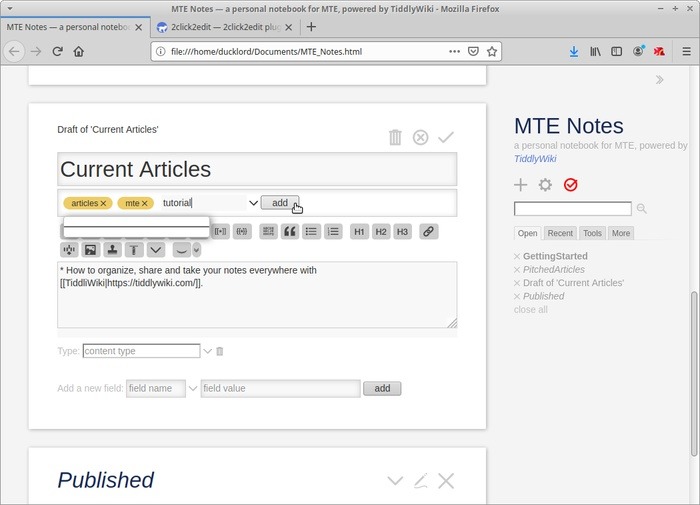Open a new browser tab
This screenshot has height=505, width=700.
pyautogui.click(x=311, y=27)
